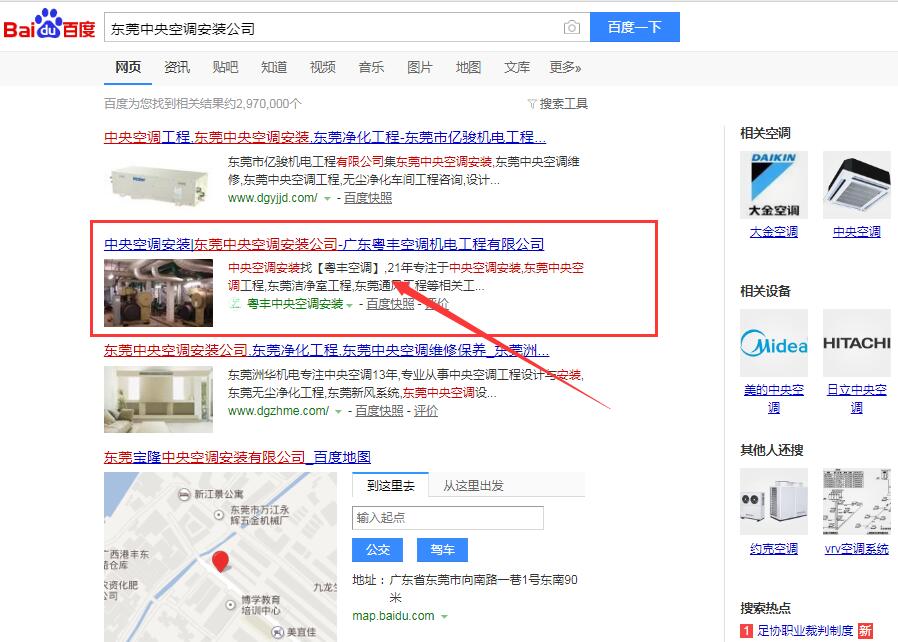Screen dimensions: 898x642
Task: Click the red map location pin
Action: pyautogui.click(x=220, y=562)
